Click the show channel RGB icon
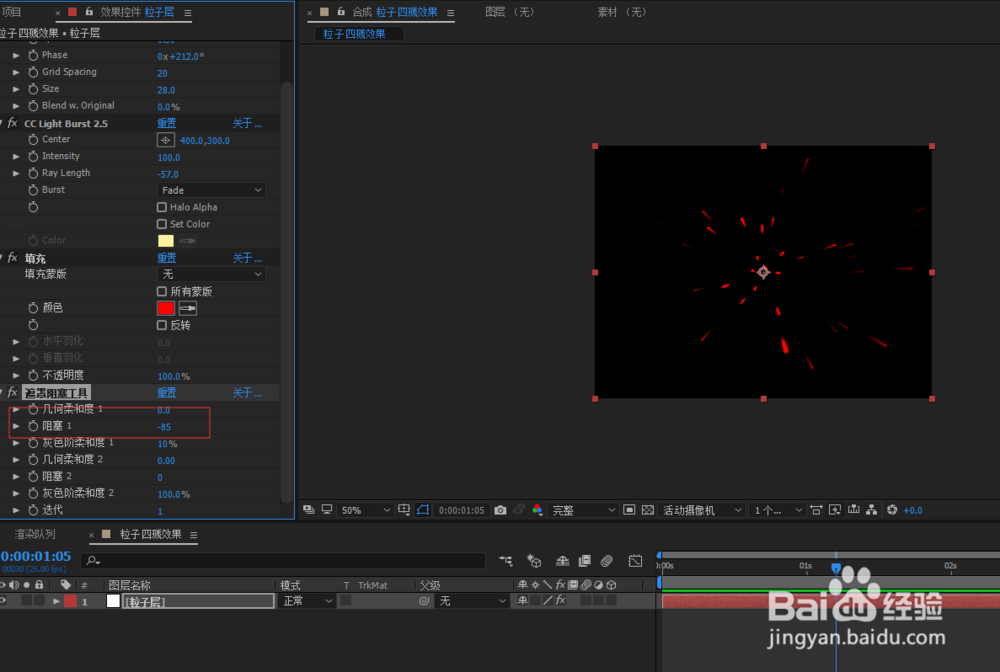This screenshot has height=672, width=1000. pyautogui.click(x=537, y=510)
